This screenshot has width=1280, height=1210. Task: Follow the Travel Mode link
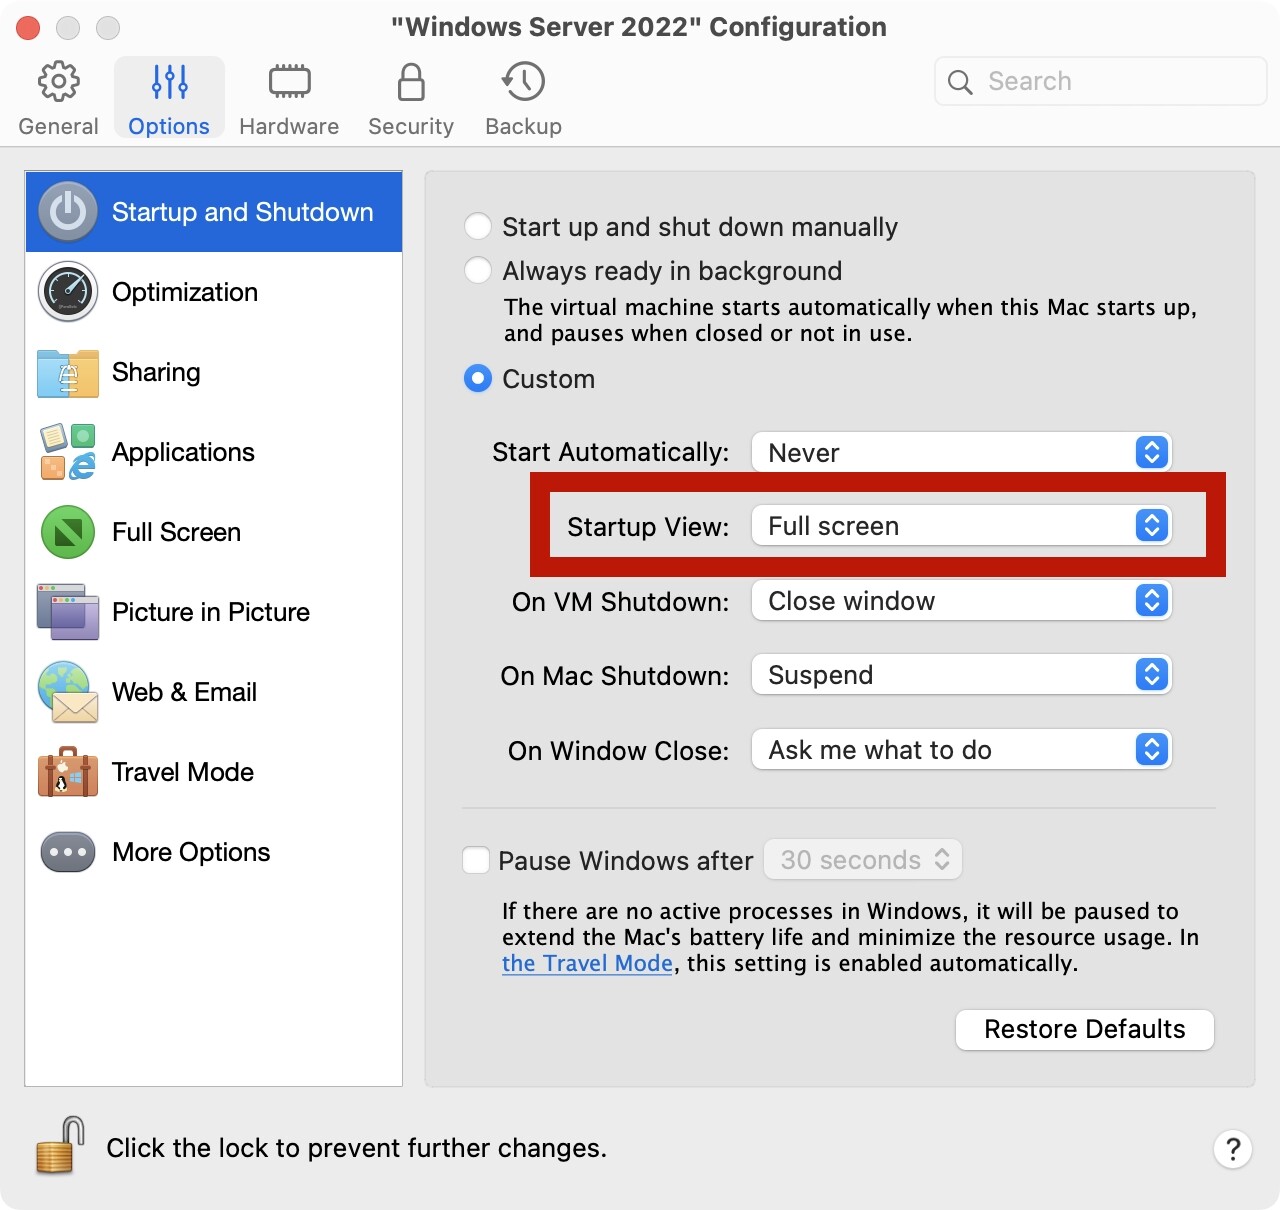[587, 963]
